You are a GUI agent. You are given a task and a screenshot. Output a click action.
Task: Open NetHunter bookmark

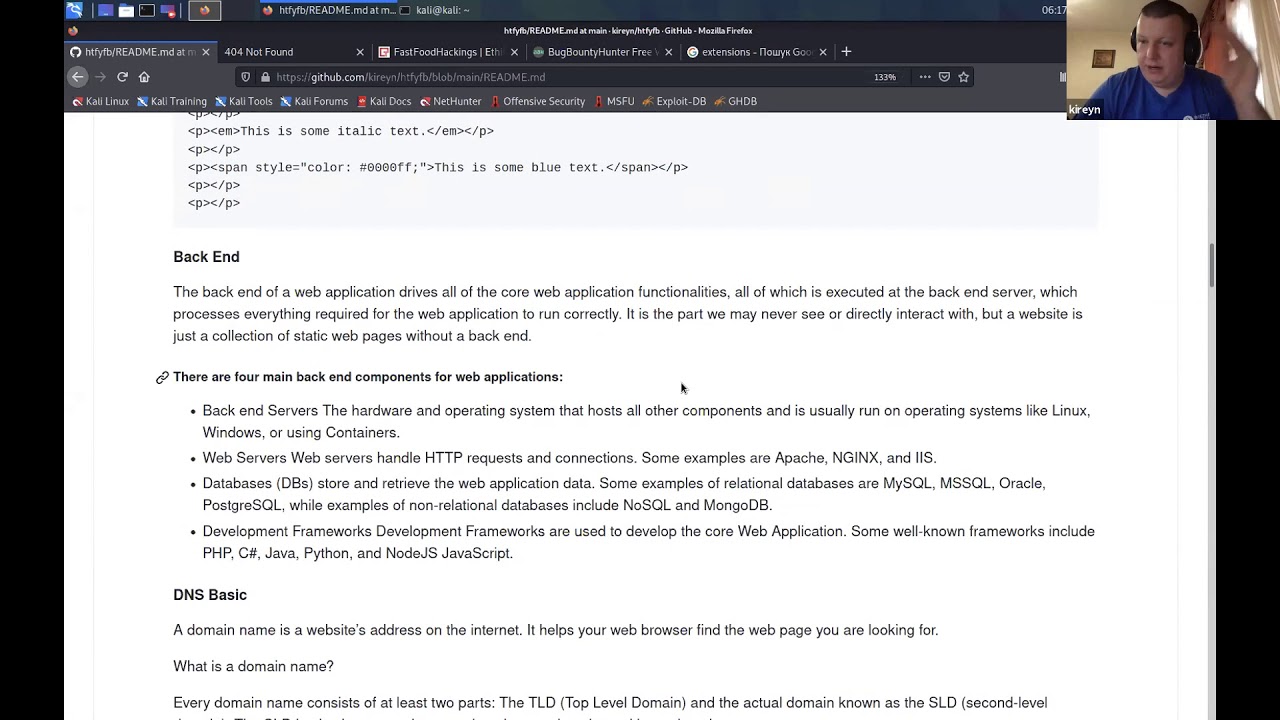(x=450, y=101)
